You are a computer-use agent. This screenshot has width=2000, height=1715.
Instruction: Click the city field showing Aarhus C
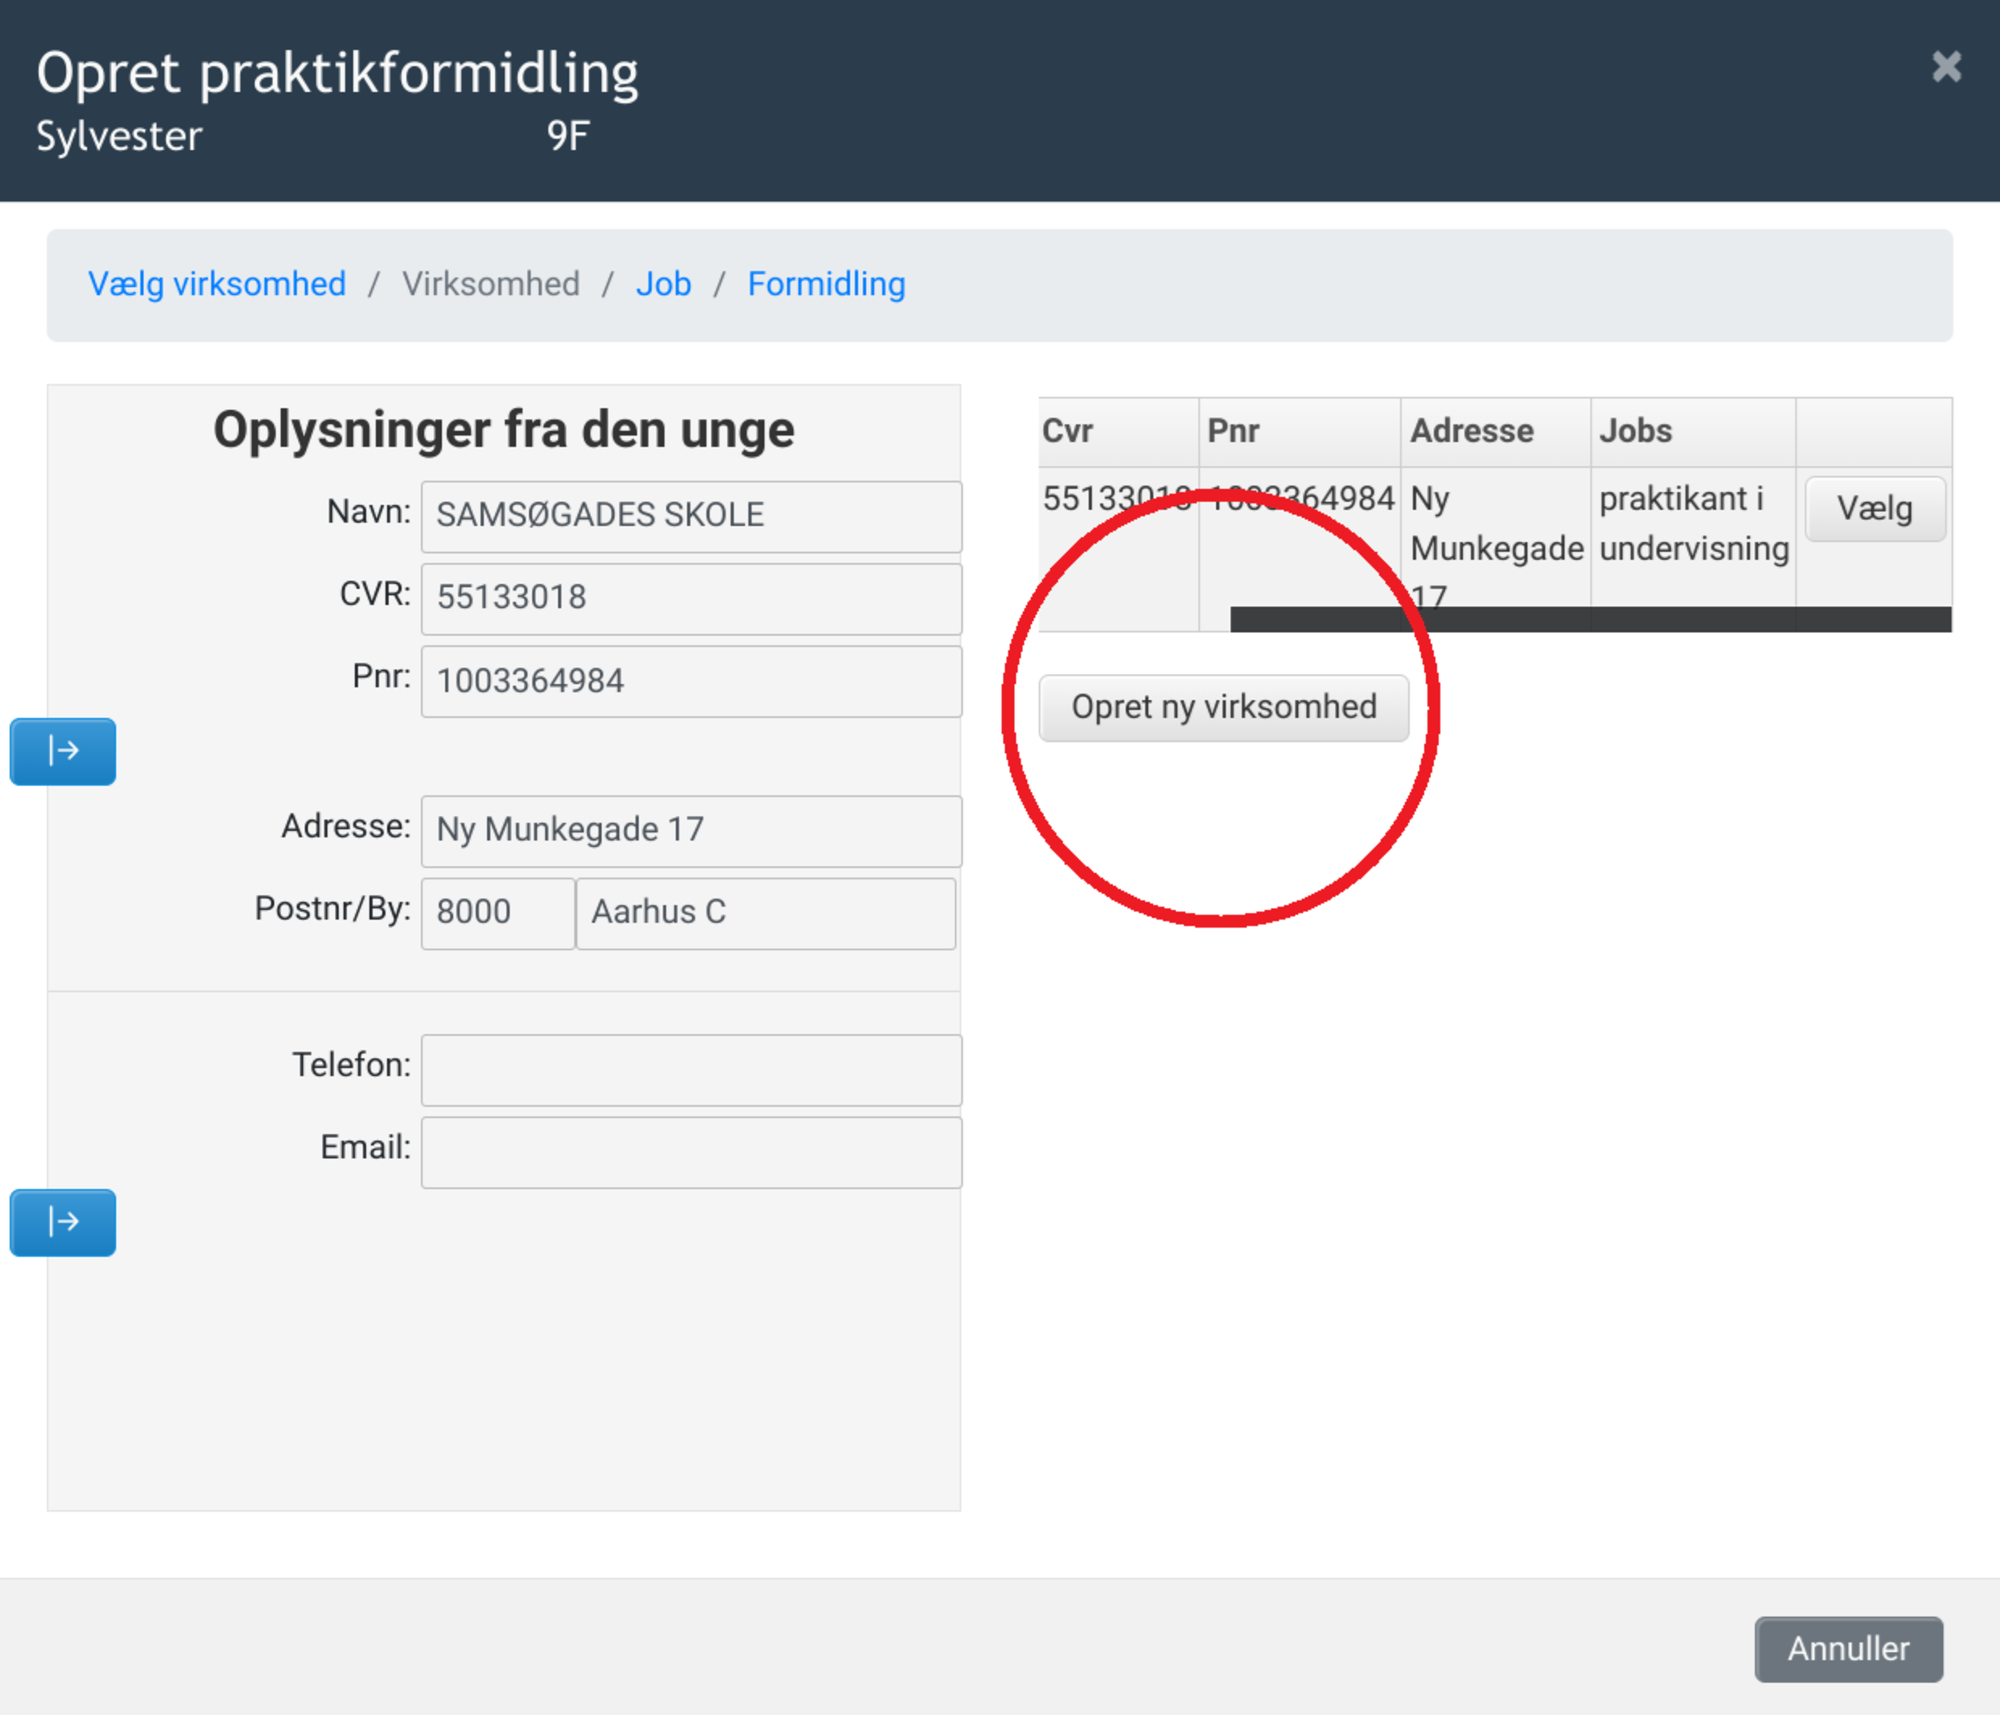pos(765,913)
